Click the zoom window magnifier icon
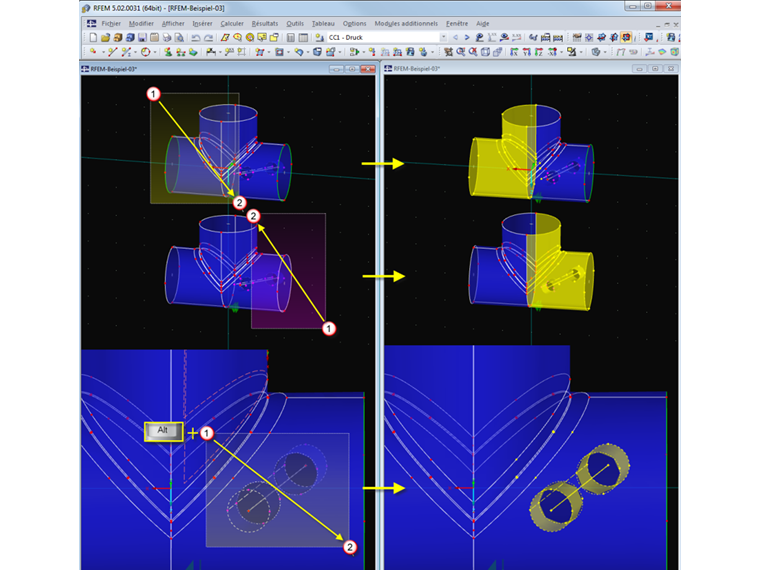 pyautogui.click(x=460, y=52)
